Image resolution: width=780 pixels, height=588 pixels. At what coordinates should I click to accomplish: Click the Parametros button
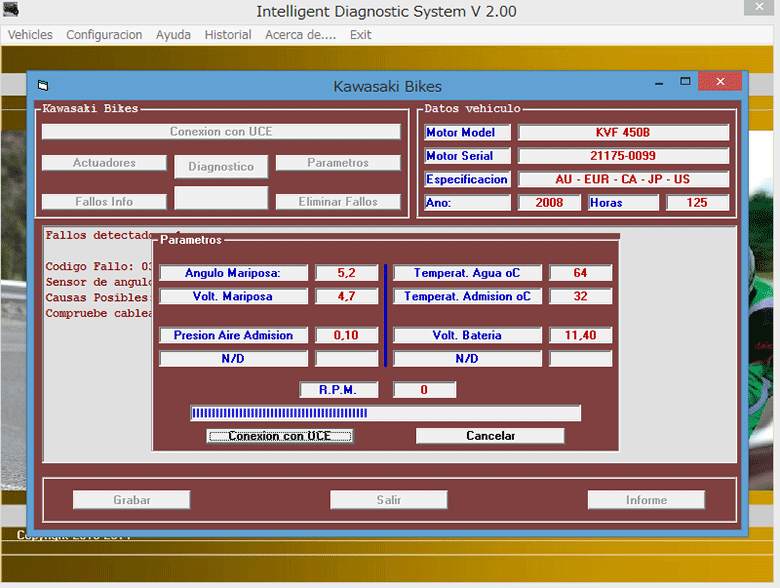pos(338,163)
